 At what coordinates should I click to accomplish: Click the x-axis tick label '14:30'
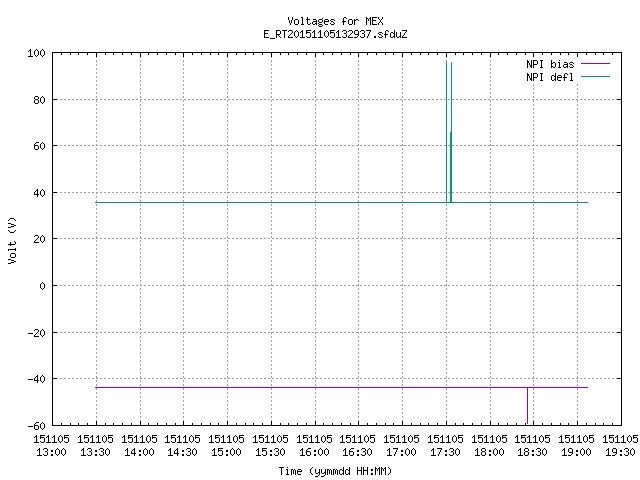pos(182,452)
